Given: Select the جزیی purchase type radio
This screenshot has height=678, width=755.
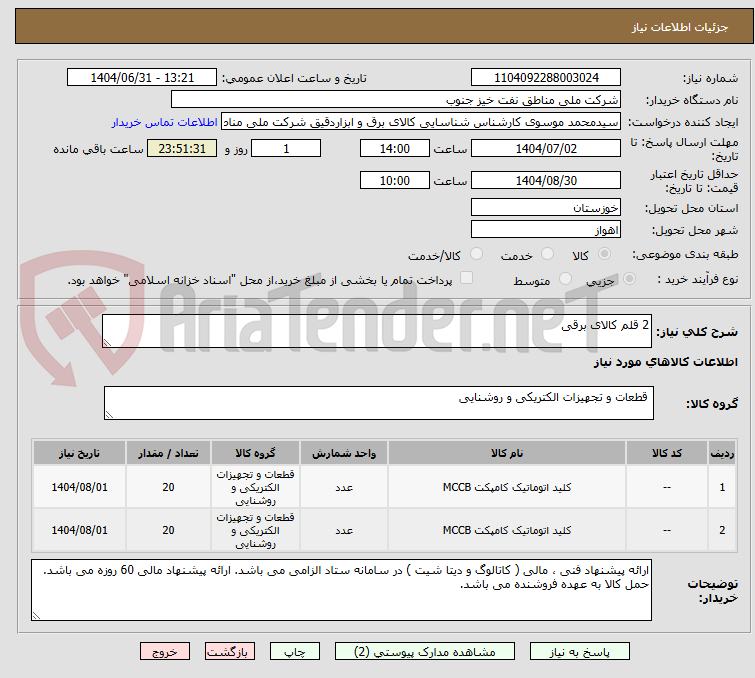Looking at the screenshot, I should (x=629, y=279).
